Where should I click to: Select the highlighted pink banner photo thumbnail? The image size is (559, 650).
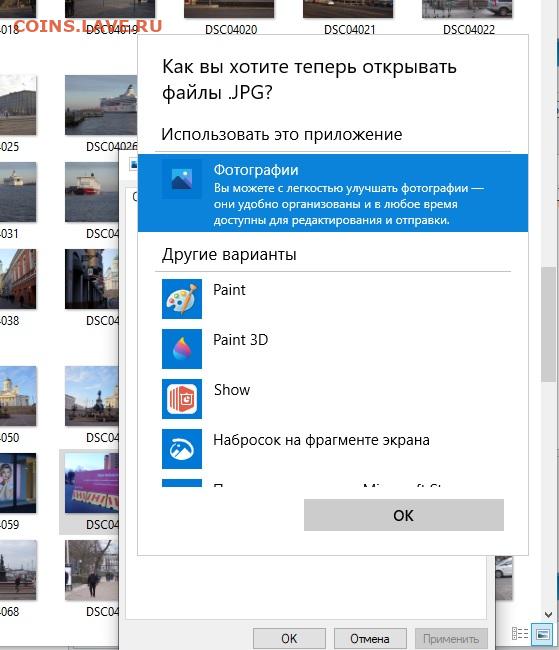click(x=91, y=483)
